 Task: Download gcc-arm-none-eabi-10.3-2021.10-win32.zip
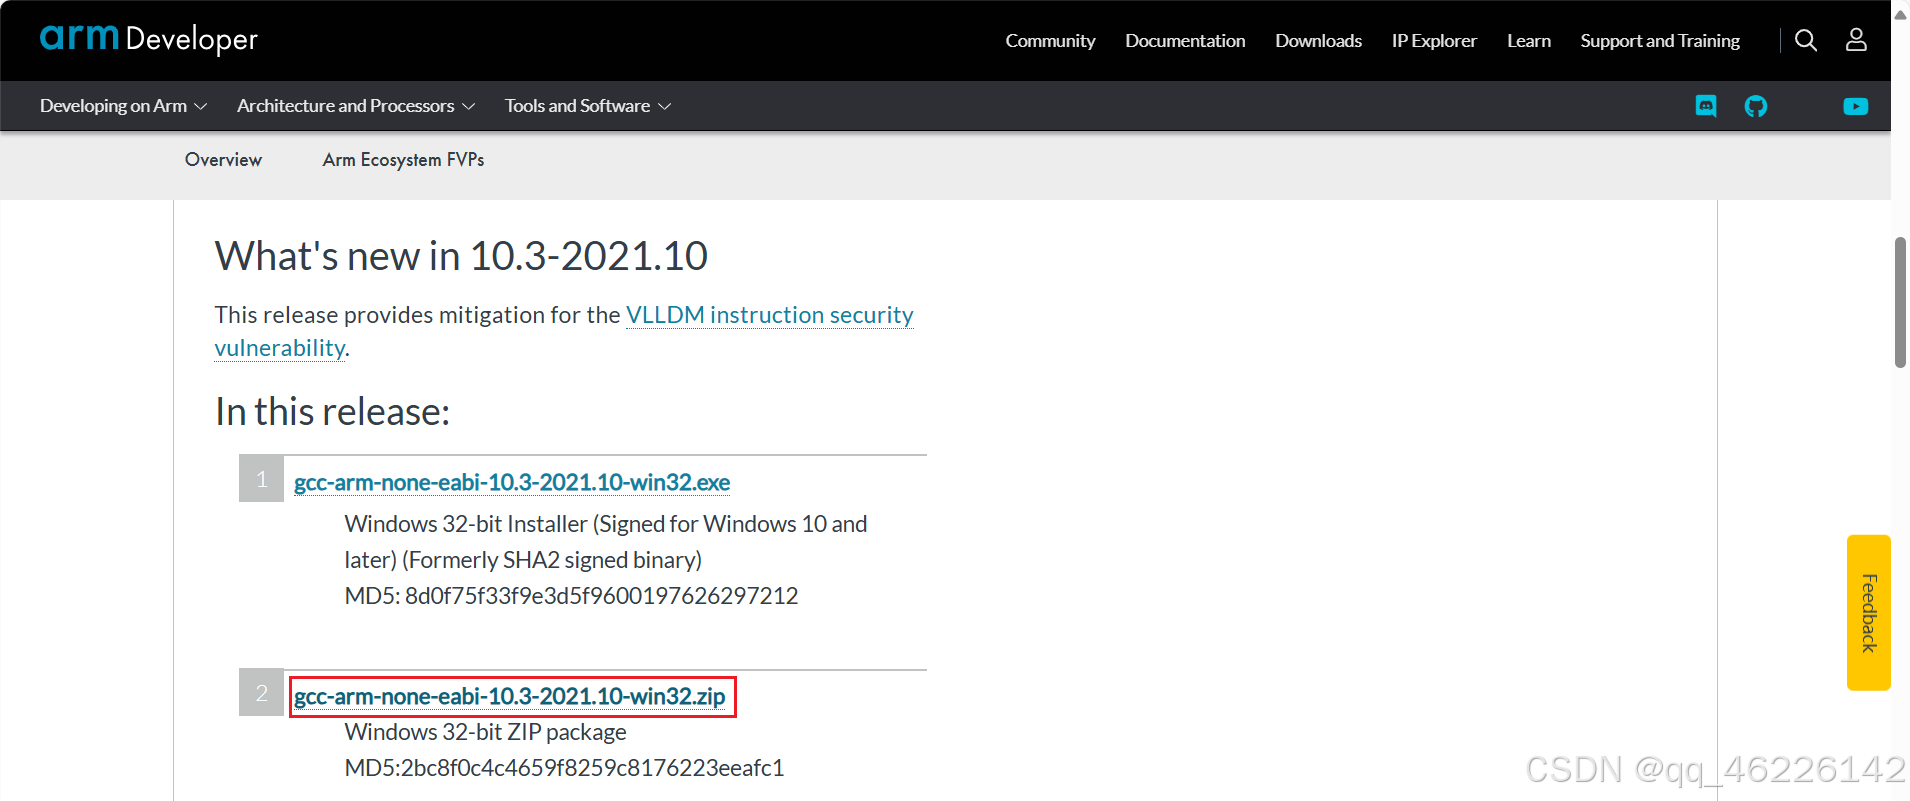510,696
